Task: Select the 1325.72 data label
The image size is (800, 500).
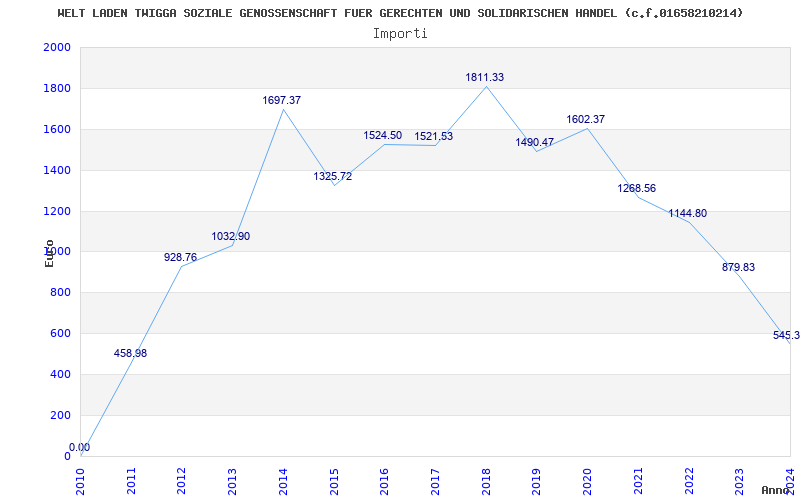Action: [x=333, y=177]
